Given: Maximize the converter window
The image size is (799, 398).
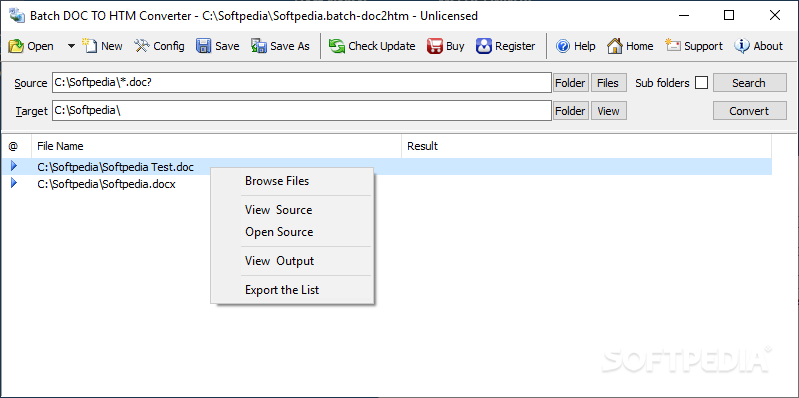Looking at the screenshot, I should click(729, 16).
